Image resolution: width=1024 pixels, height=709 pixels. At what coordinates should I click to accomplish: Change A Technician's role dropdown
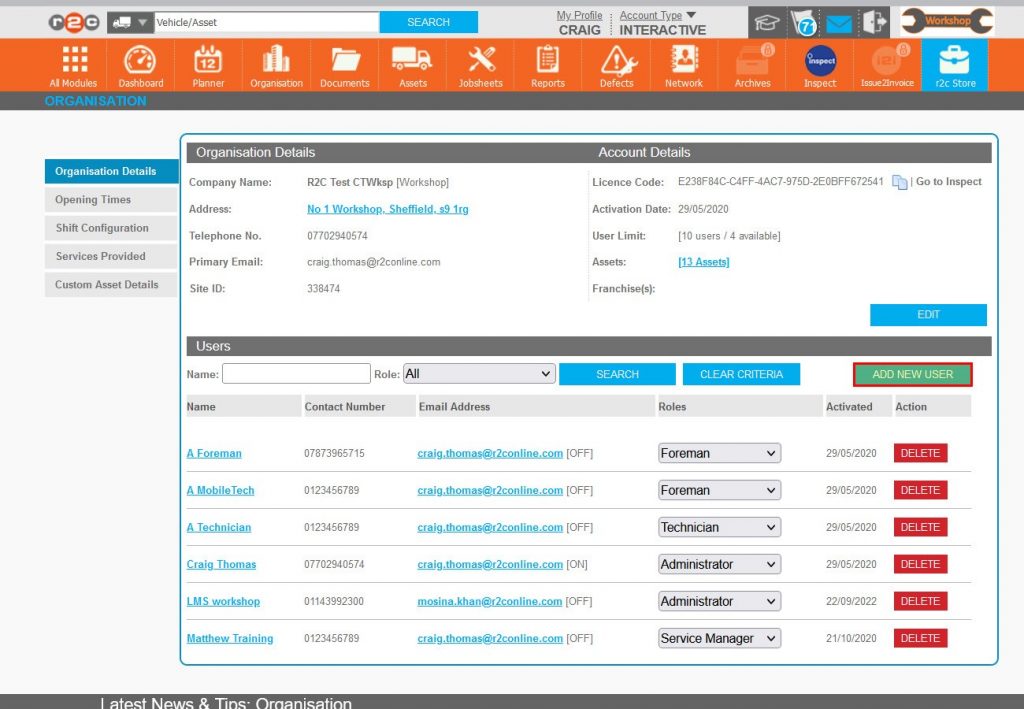[x=718, y=527]
